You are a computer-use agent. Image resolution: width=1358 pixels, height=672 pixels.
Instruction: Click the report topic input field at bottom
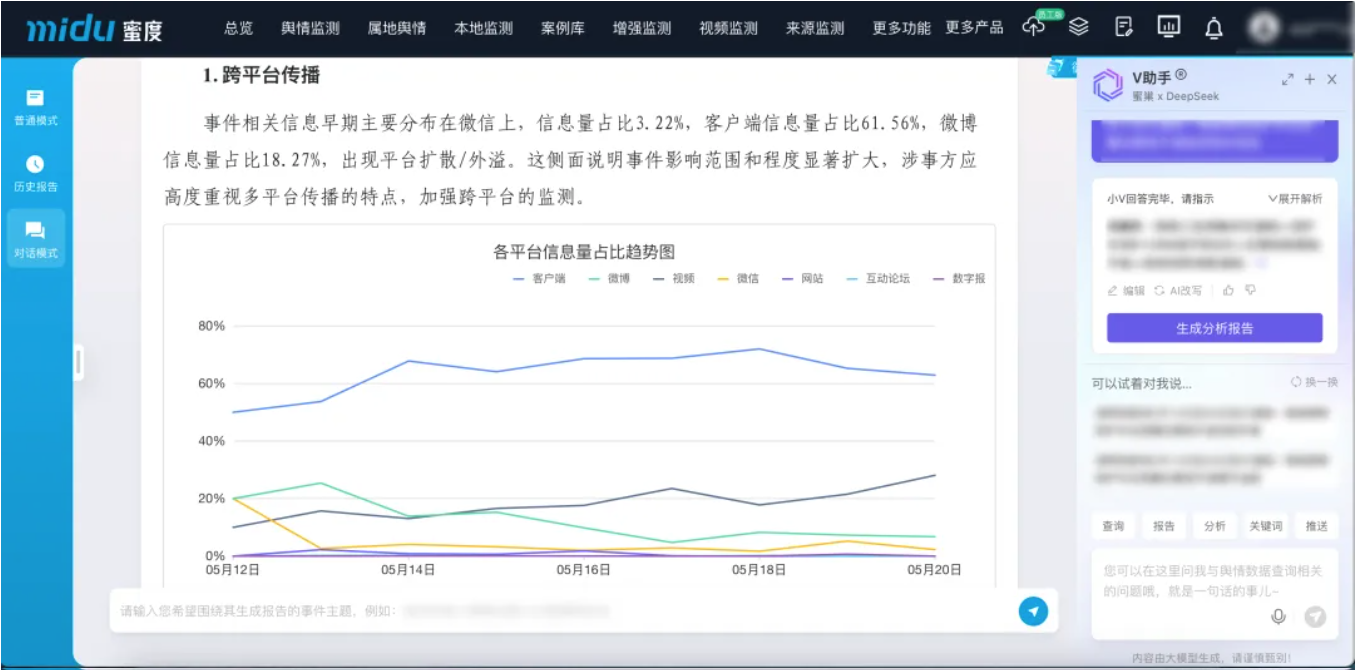coord(500,610)
